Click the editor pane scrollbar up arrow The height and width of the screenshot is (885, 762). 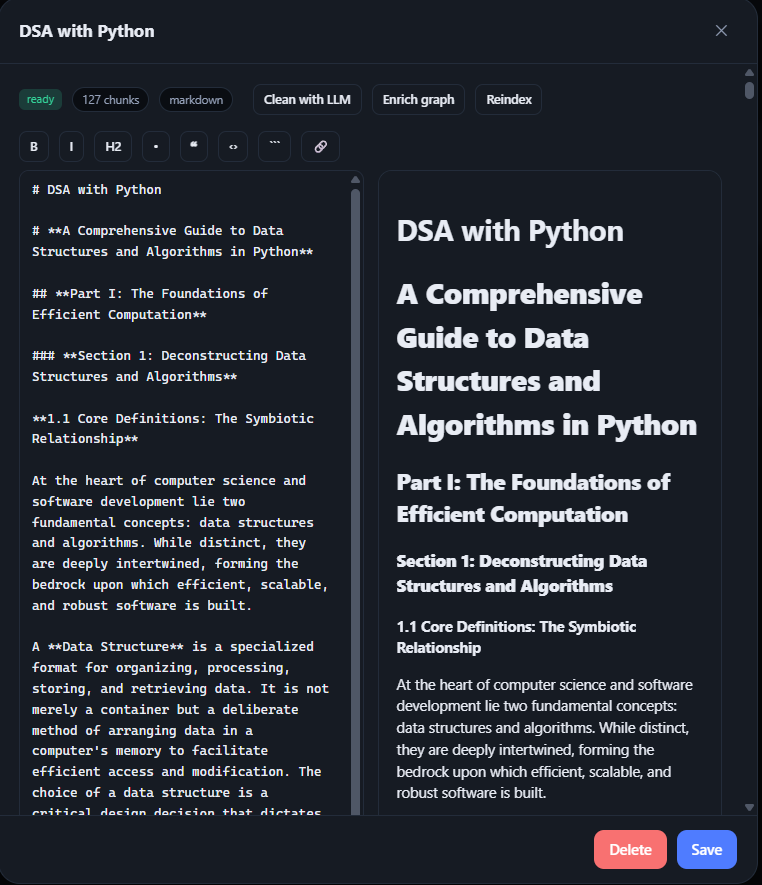[x=356, y=180]
